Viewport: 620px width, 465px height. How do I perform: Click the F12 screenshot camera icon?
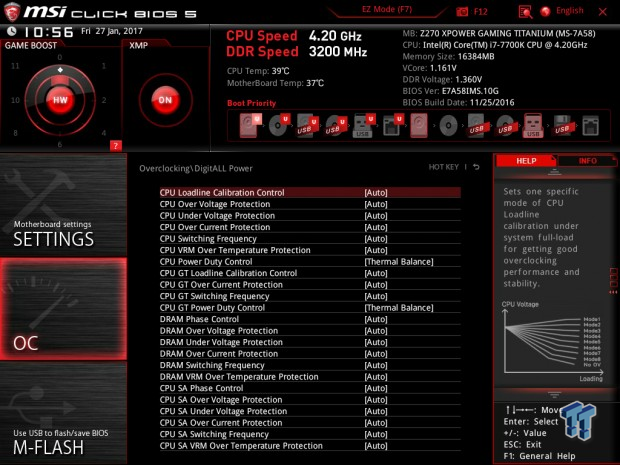coord(462,12)
